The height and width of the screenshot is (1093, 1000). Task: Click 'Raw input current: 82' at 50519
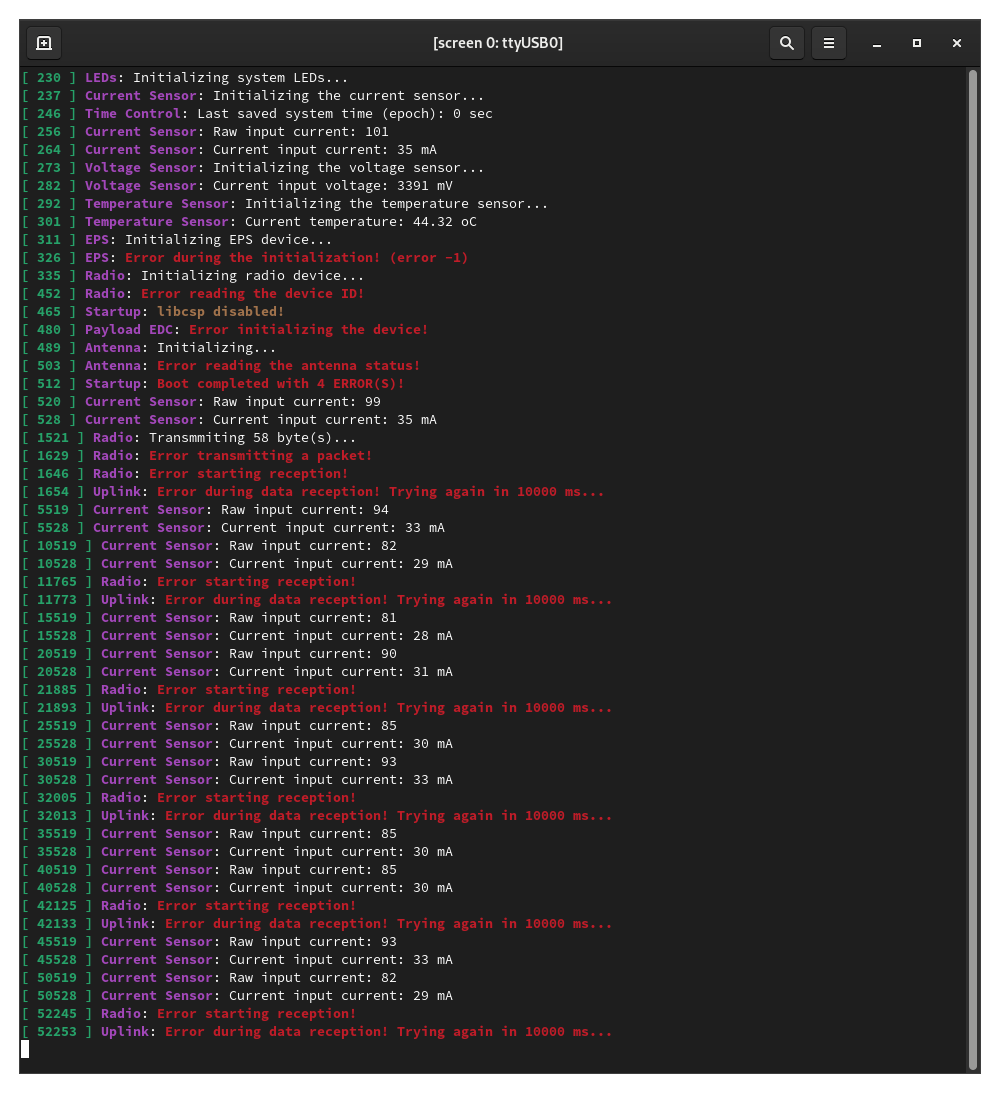pos(313,979)
